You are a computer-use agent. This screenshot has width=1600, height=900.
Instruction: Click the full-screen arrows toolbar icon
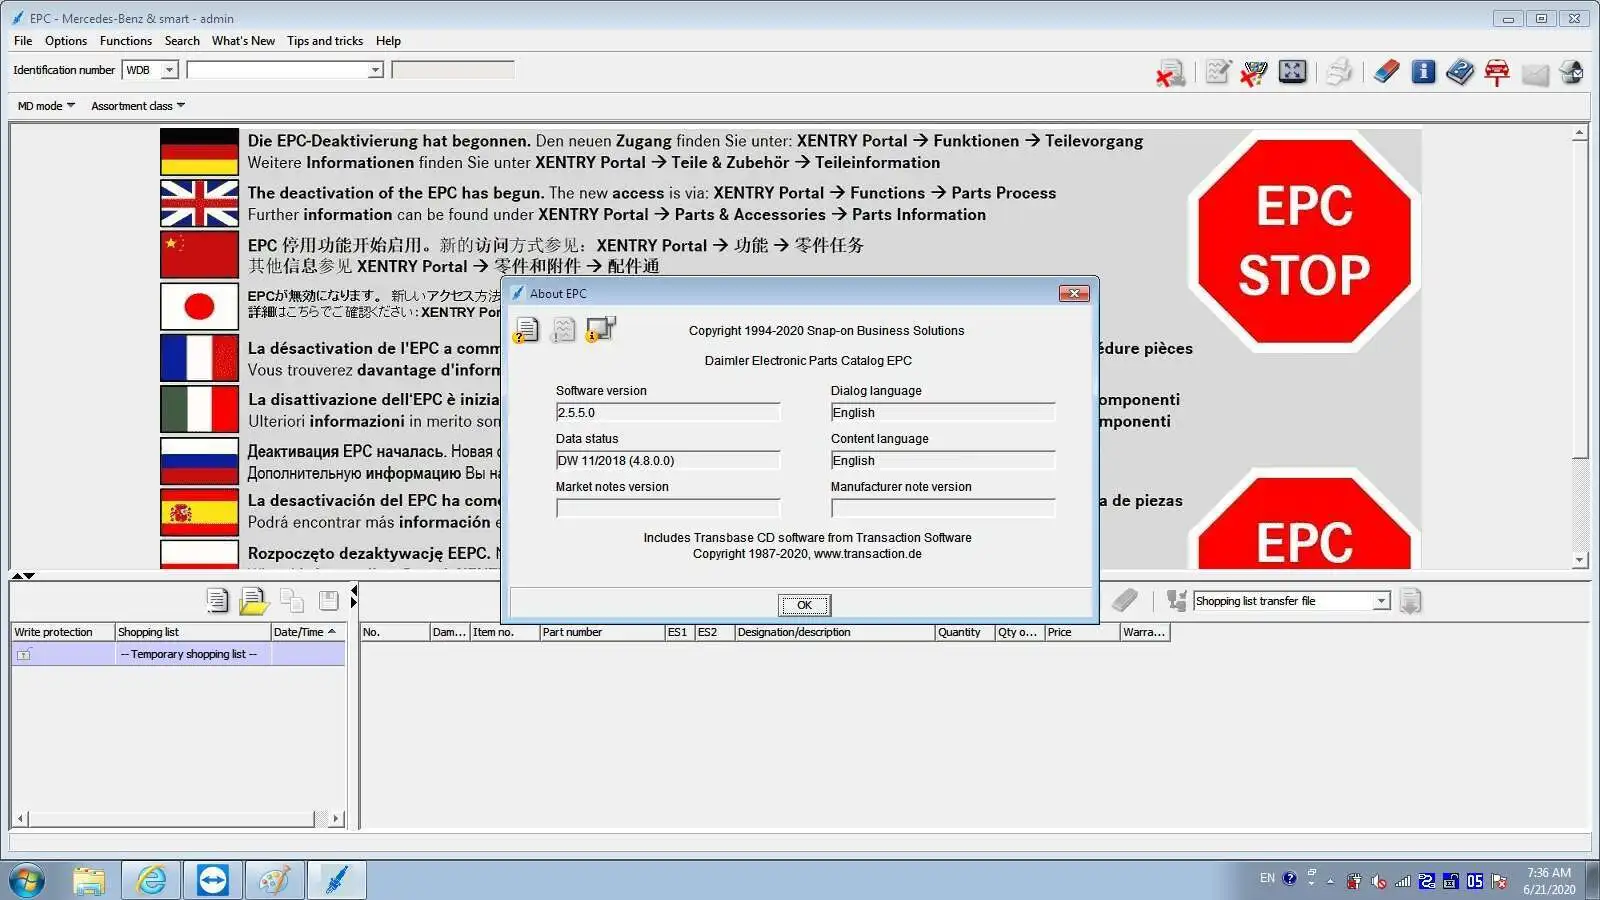click(x=1292, y=72)
